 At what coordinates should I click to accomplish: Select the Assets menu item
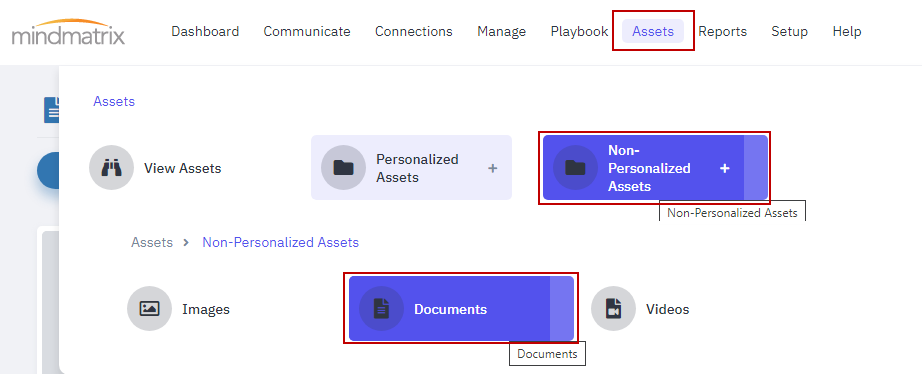pyautogui.click(x=653, y=31)
